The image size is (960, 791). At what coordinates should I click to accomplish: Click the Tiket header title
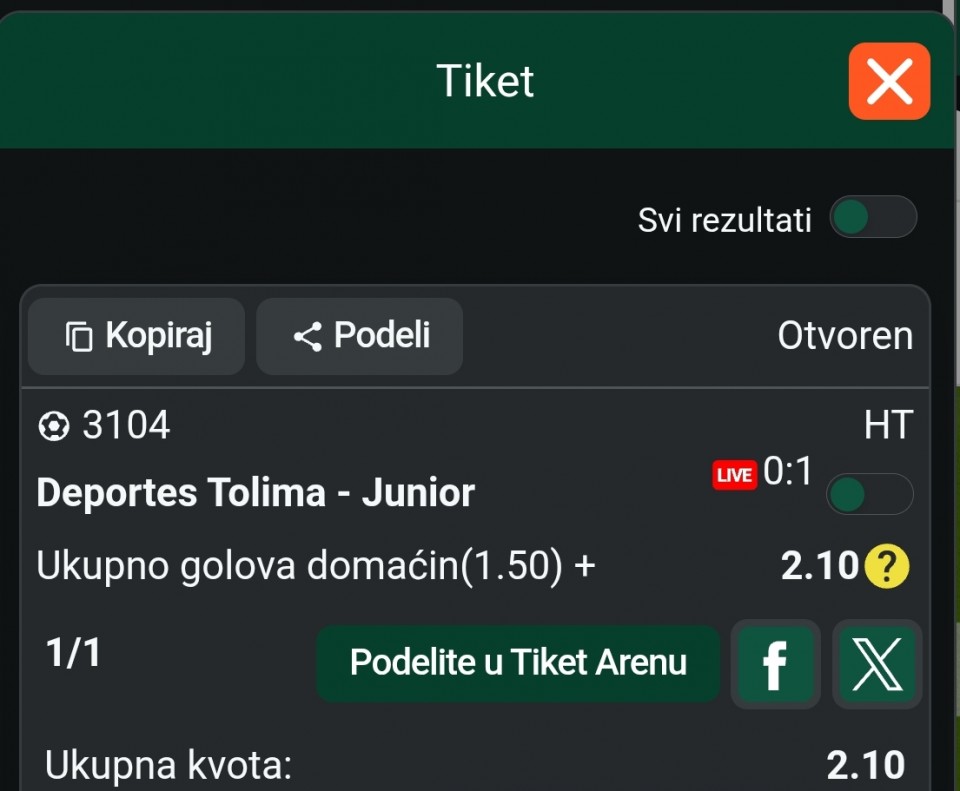(x=485, y=81)
